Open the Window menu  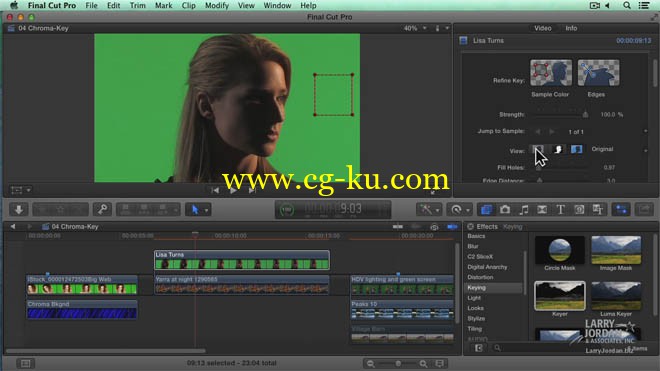(x=277, y=5)
